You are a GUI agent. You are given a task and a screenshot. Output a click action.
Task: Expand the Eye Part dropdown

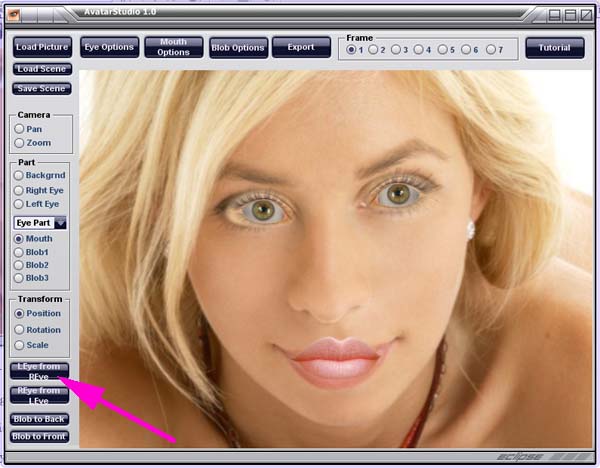[x=60, y=223]
